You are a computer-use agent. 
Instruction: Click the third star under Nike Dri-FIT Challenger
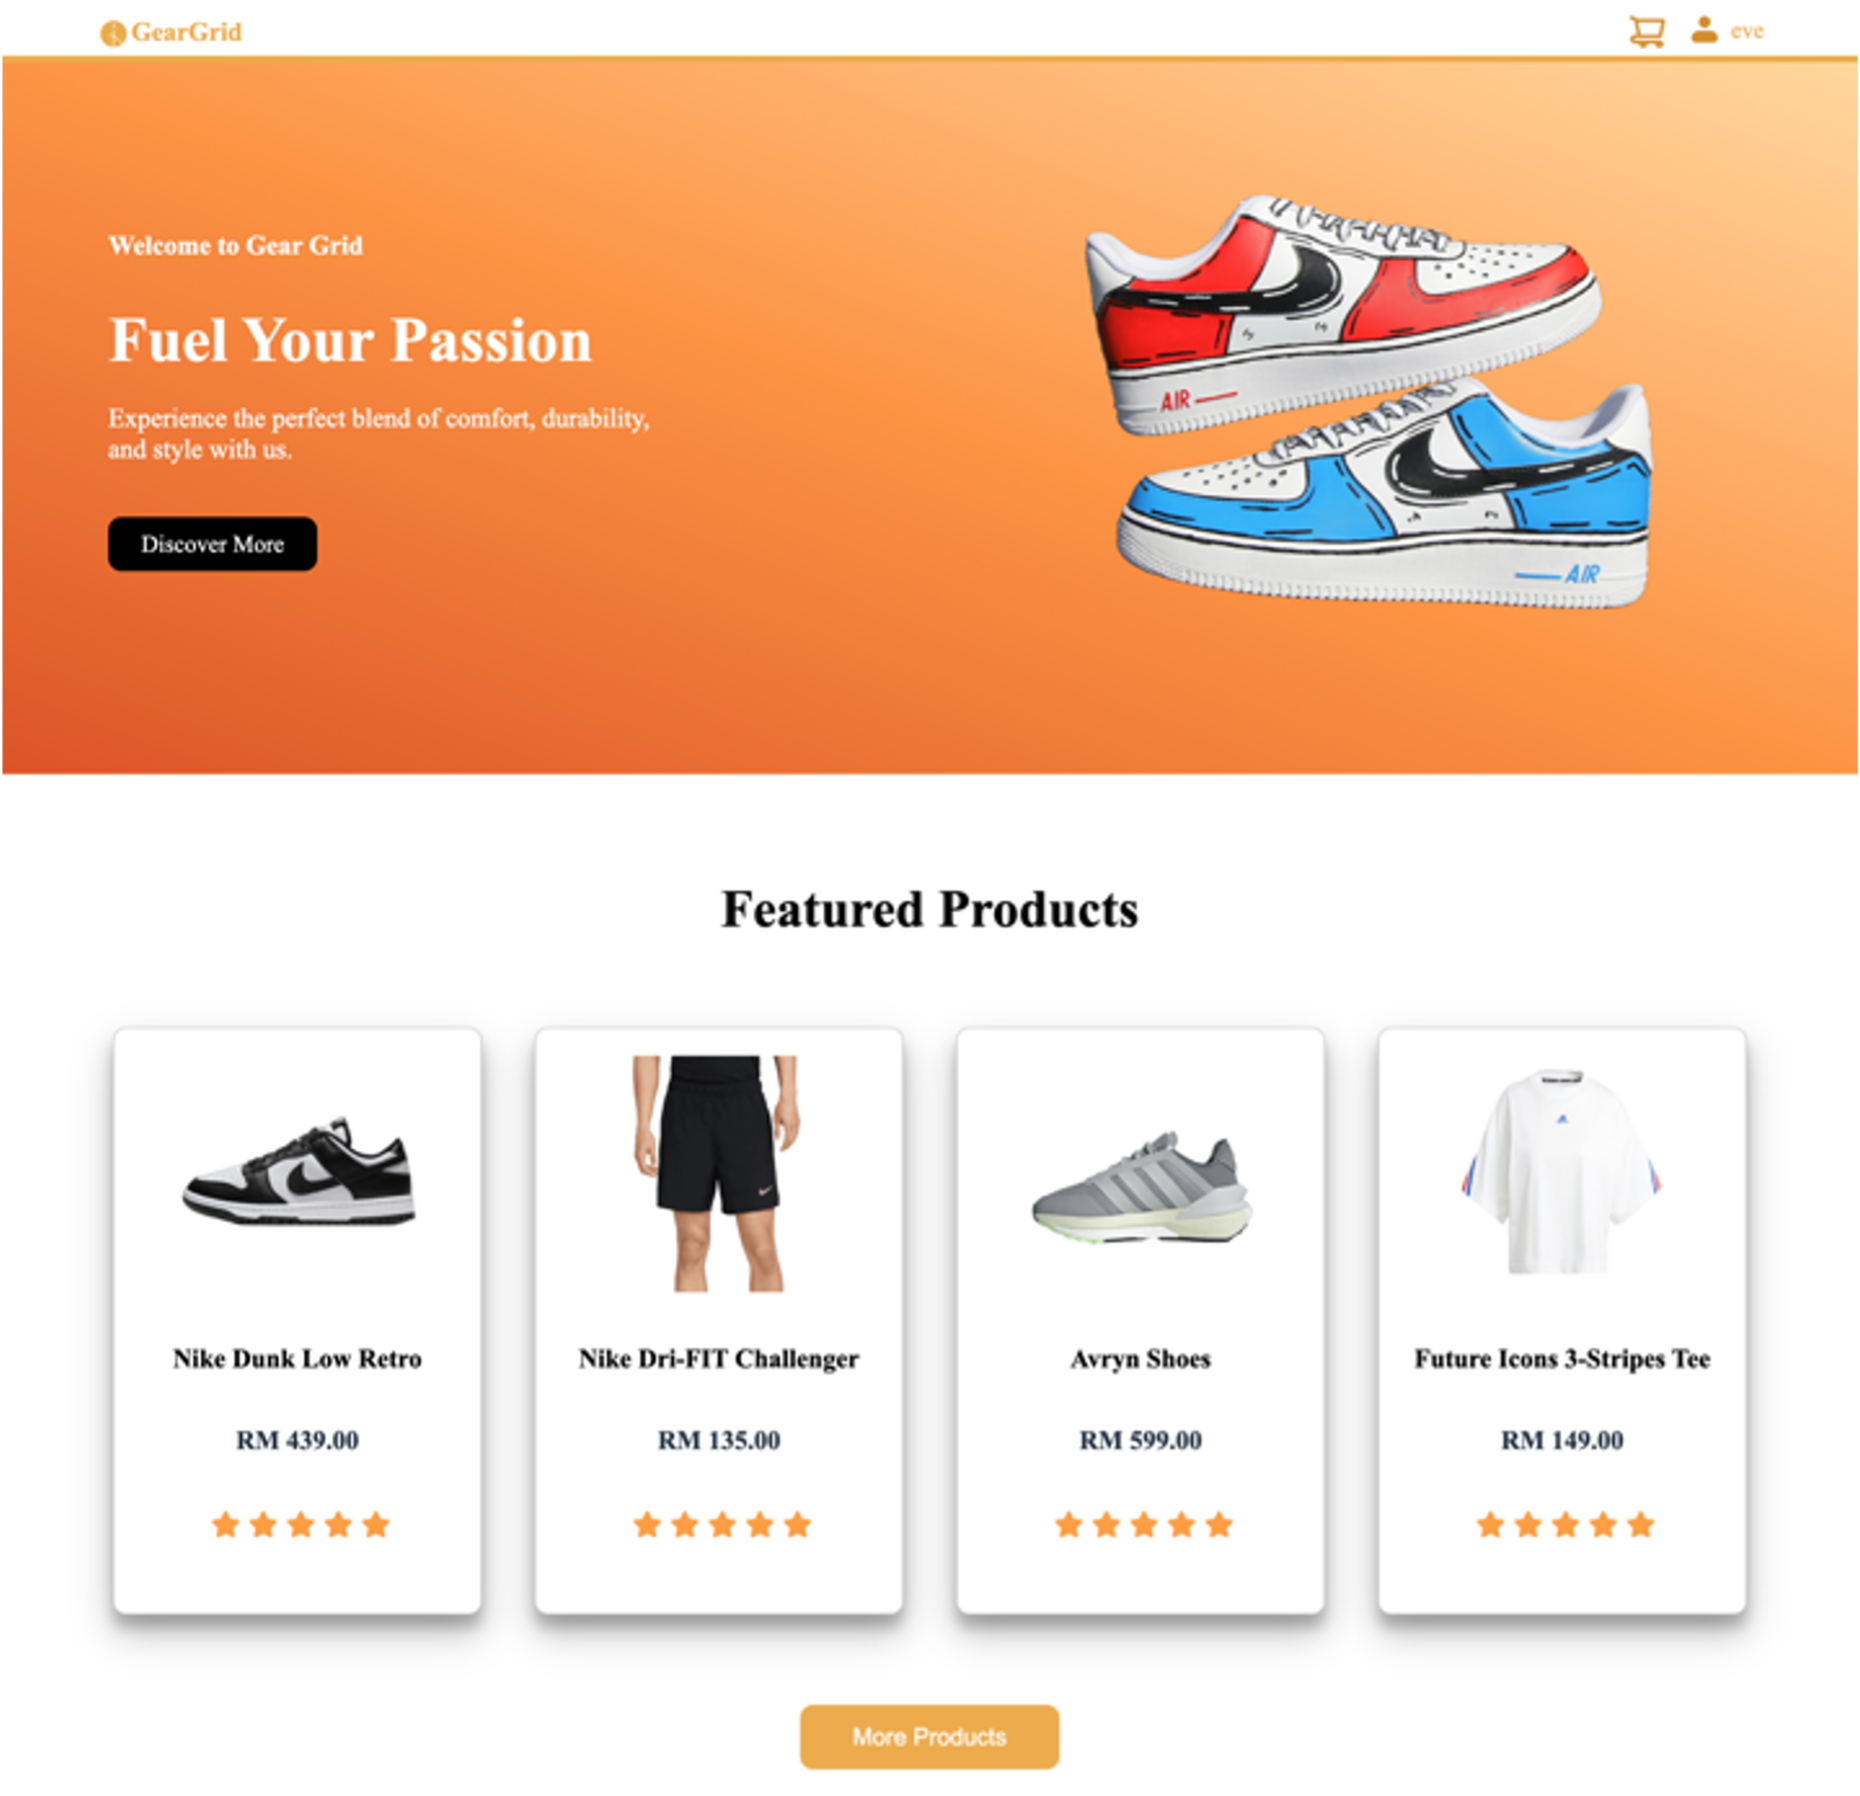(x=722, y=1524)
